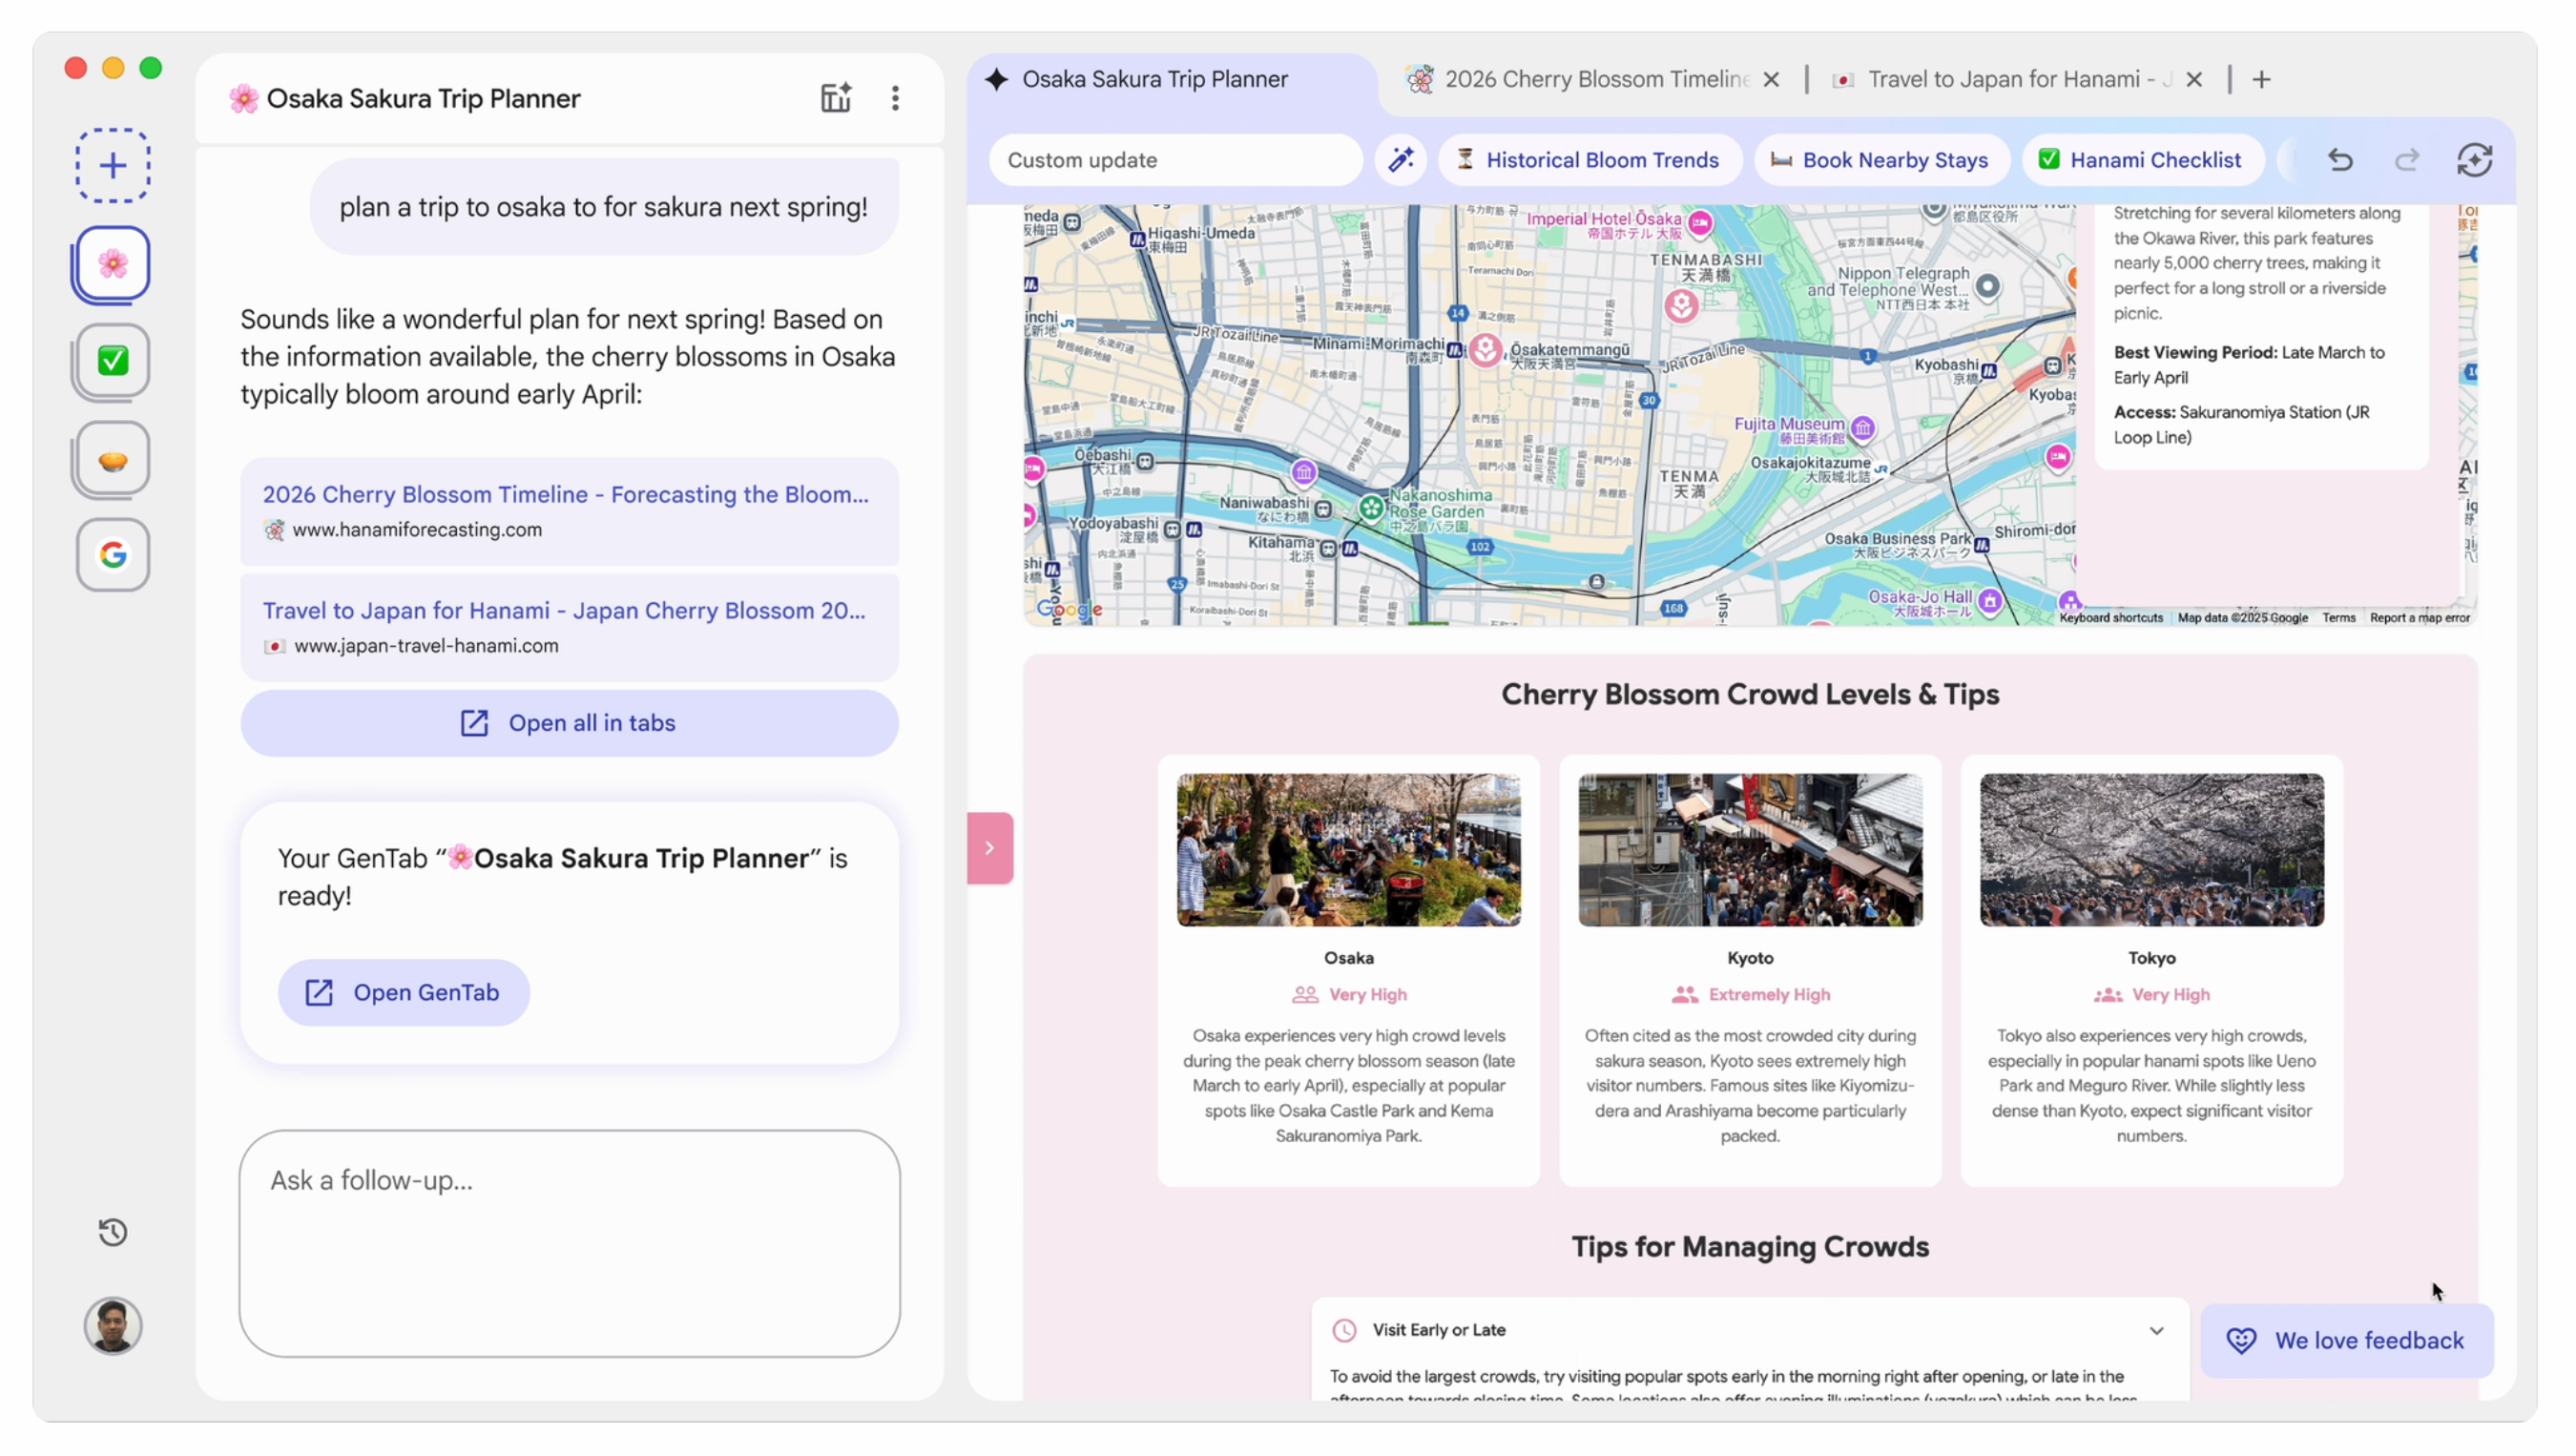Click the magic wand icon beside Custom update
The width and height of the screenshot is (2576, 1456).
coord(1400,160)
